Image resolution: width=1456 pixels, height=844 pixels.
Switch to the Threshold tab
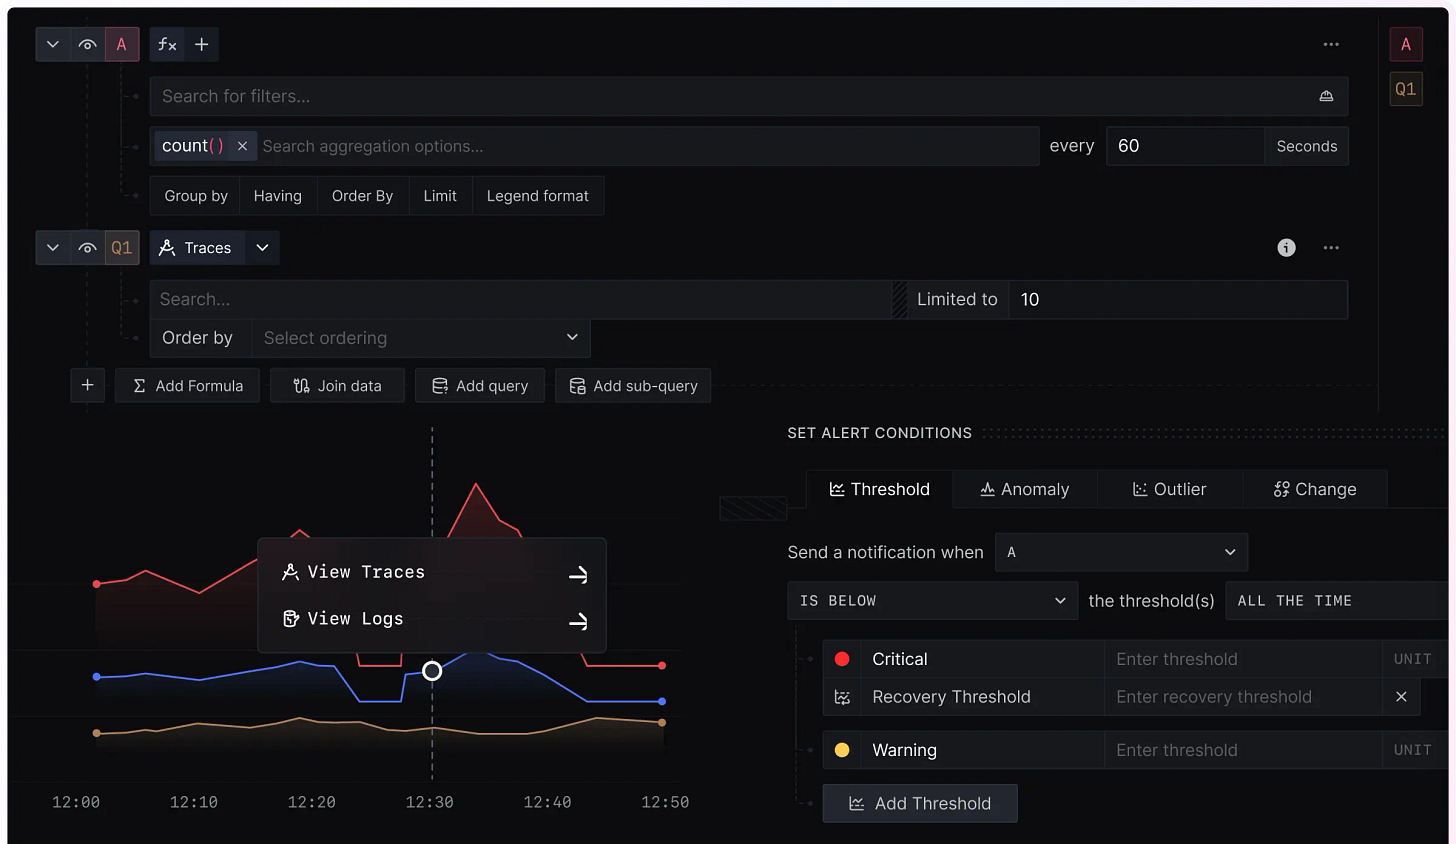click(880, 489)
